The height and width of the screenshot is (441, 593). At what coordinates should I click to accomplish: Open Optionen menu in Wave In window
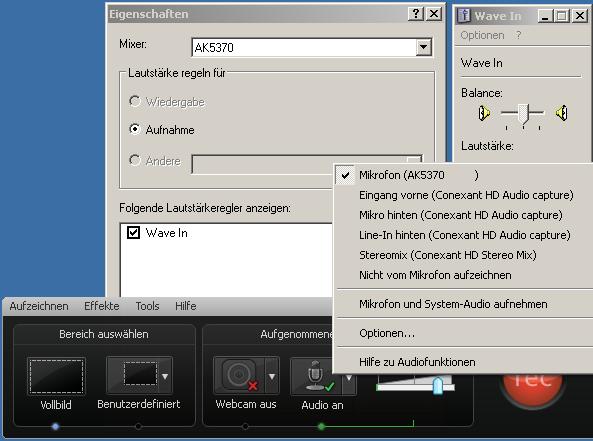point(482,35)
